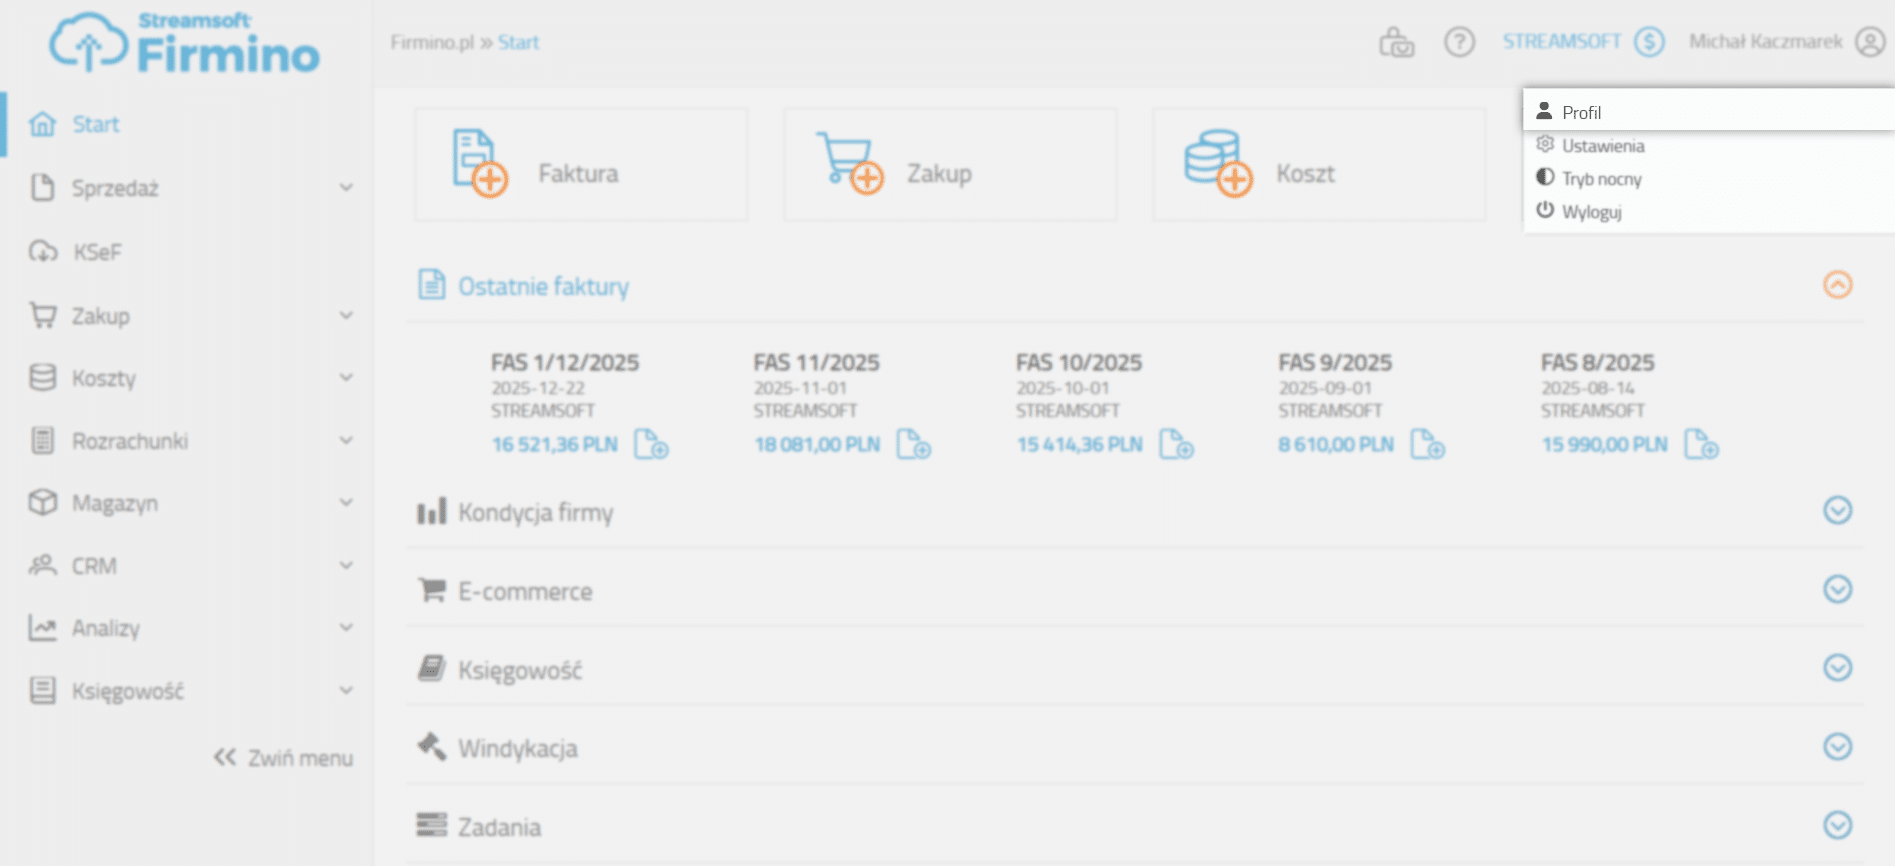
Task: Open the Start home icon in sidebar
Action: pos(42,124)
